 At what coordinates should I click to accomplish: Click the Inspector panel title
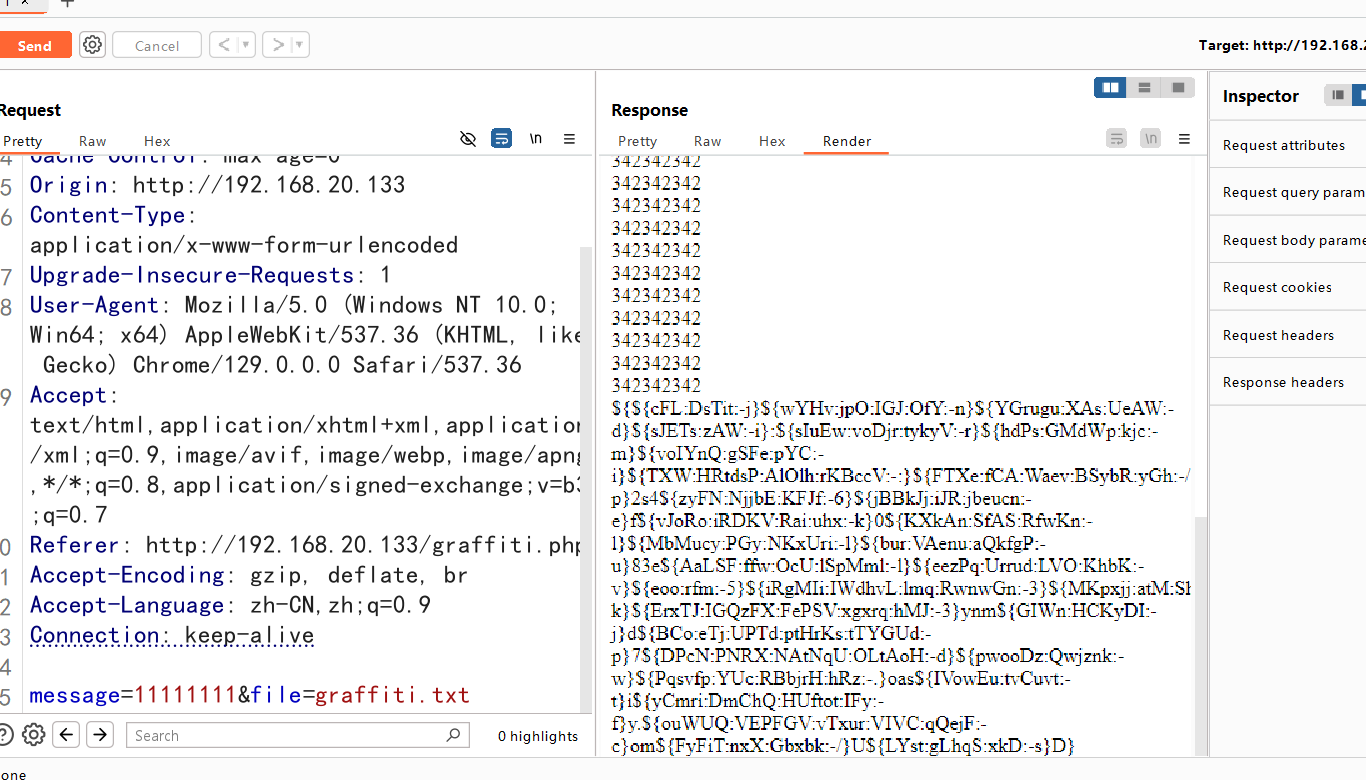[x=1261, y=96]
